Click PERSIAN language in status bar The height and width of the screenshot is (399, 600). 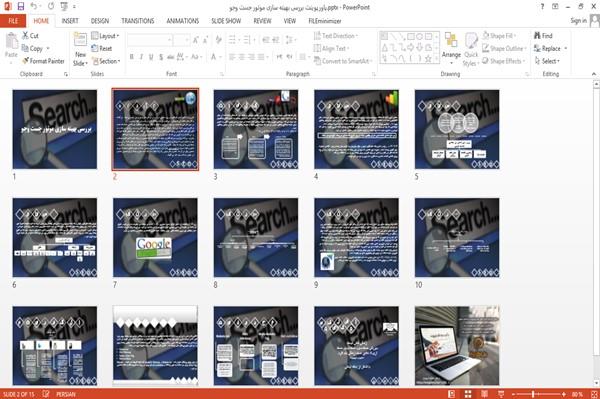(66, 394)
